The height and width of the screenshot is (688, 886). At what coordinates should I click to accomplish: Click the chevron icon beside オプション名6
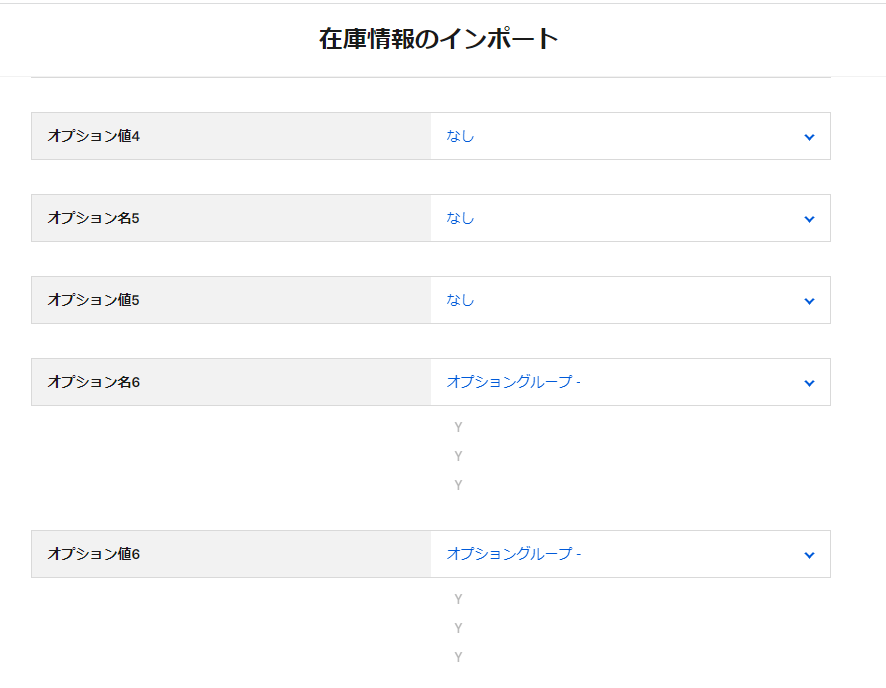[x=809, y=382]
